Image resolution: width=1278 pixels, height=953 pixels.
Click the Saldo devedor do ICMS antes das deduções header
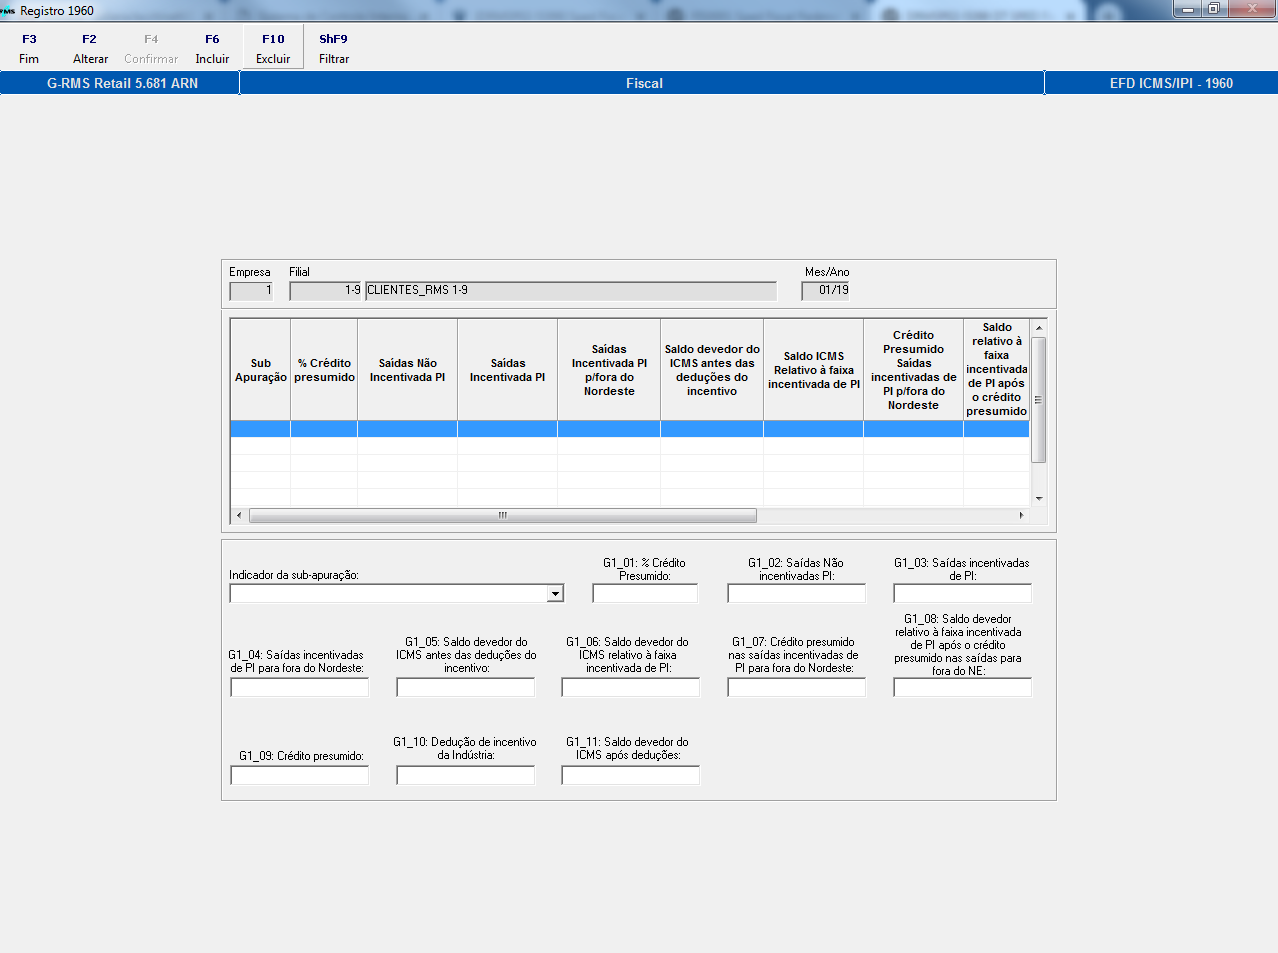coord(712,370)
